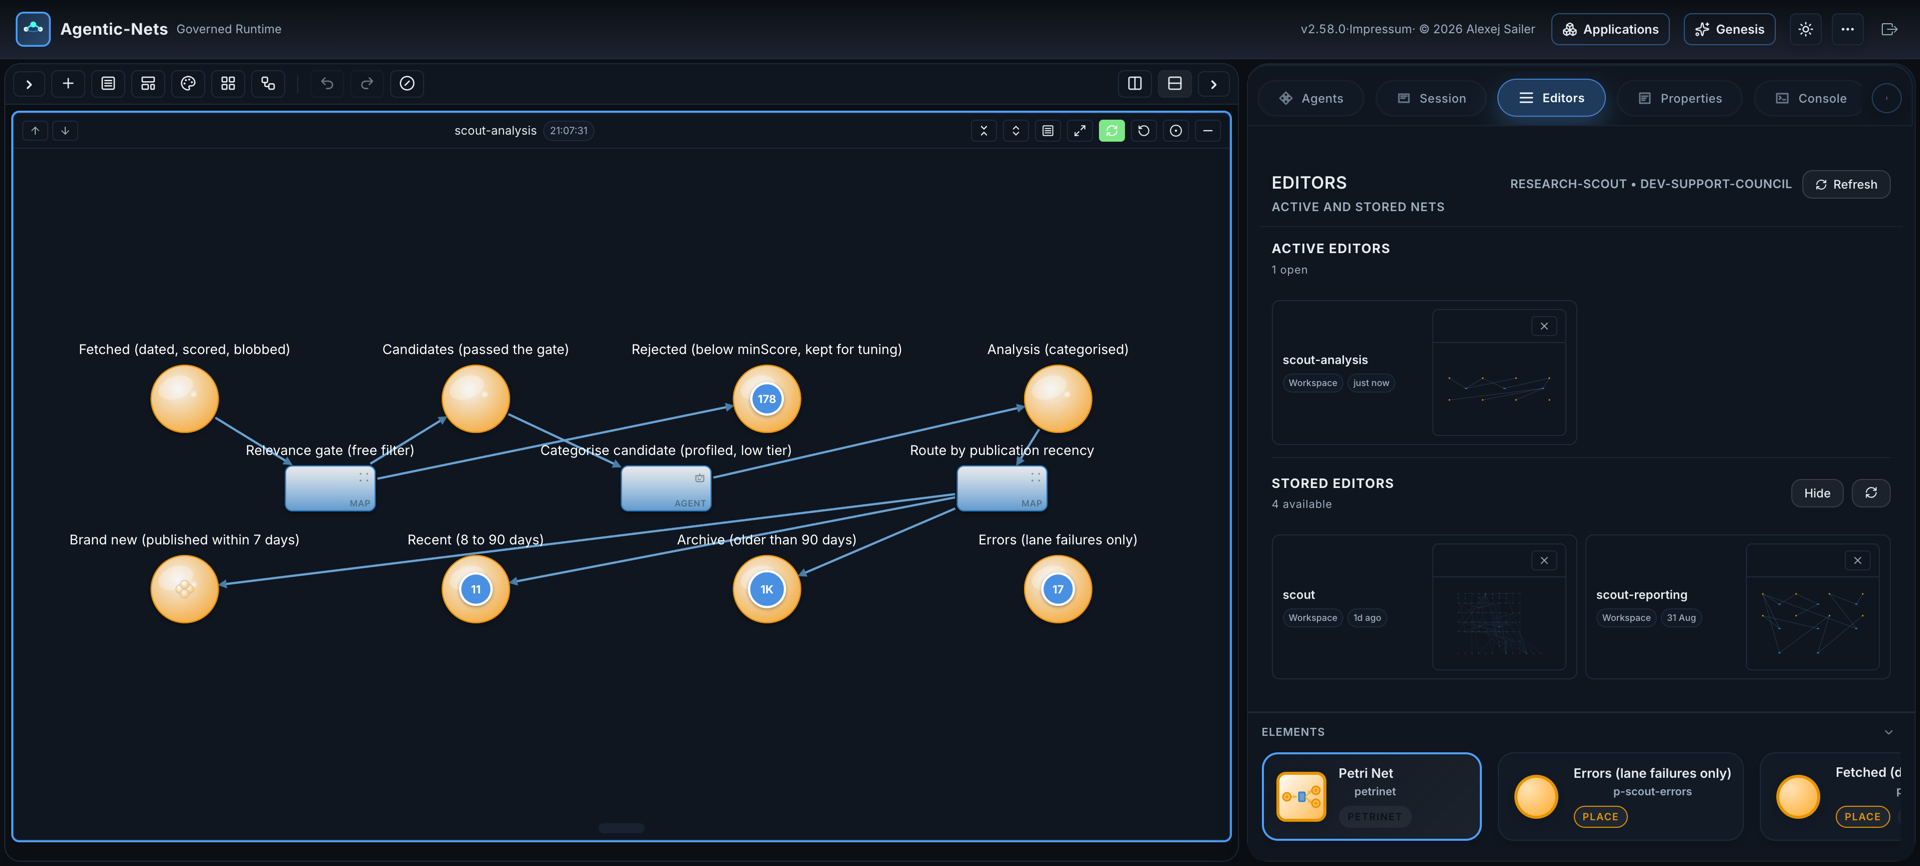
Task: Open the color palette tool
Action: coord(188,84)
